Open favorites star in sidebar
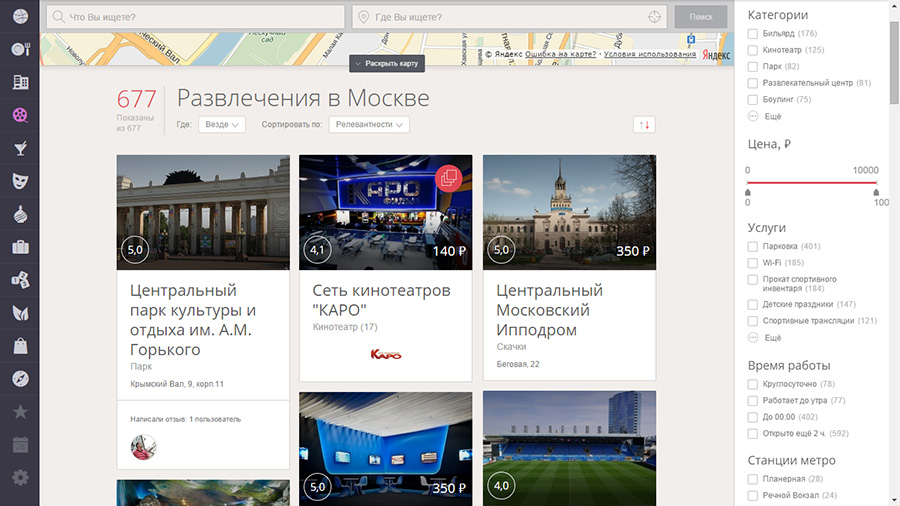The height and width of the screenshot is (506, 900). pyautogui.click(x=20, y=411)
